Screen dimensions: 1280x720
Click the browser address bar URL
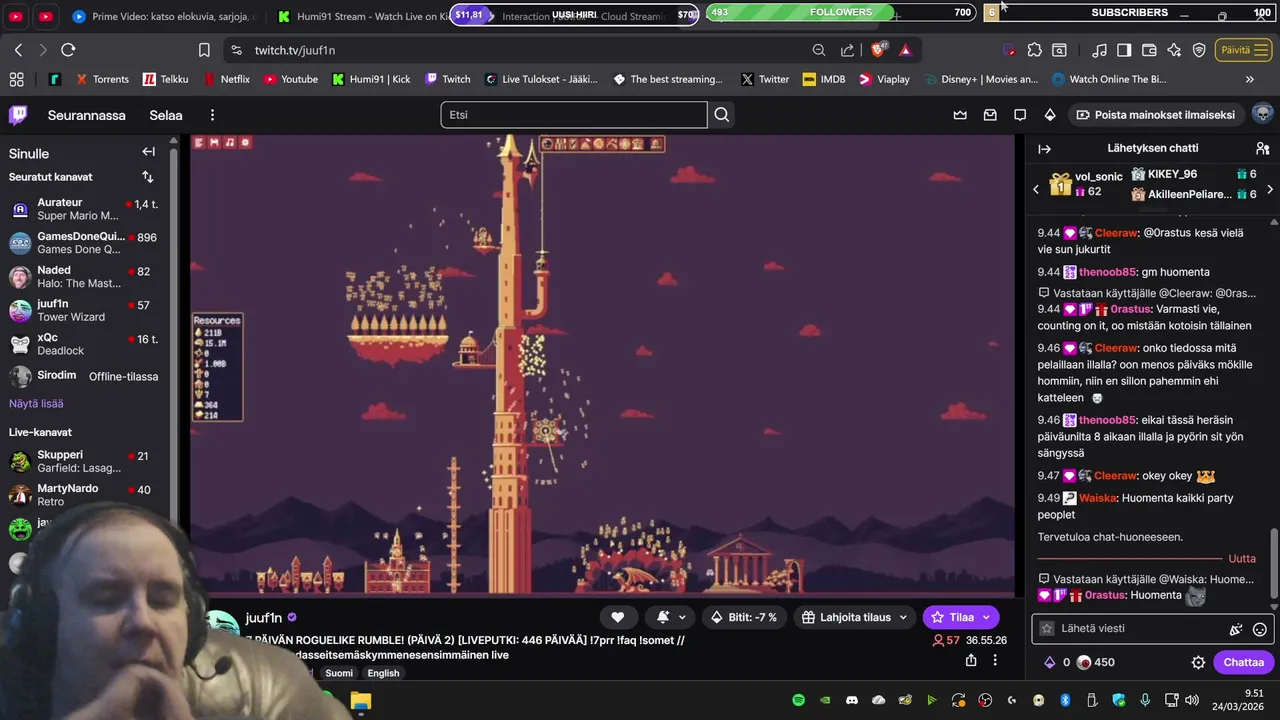point(295,50)
